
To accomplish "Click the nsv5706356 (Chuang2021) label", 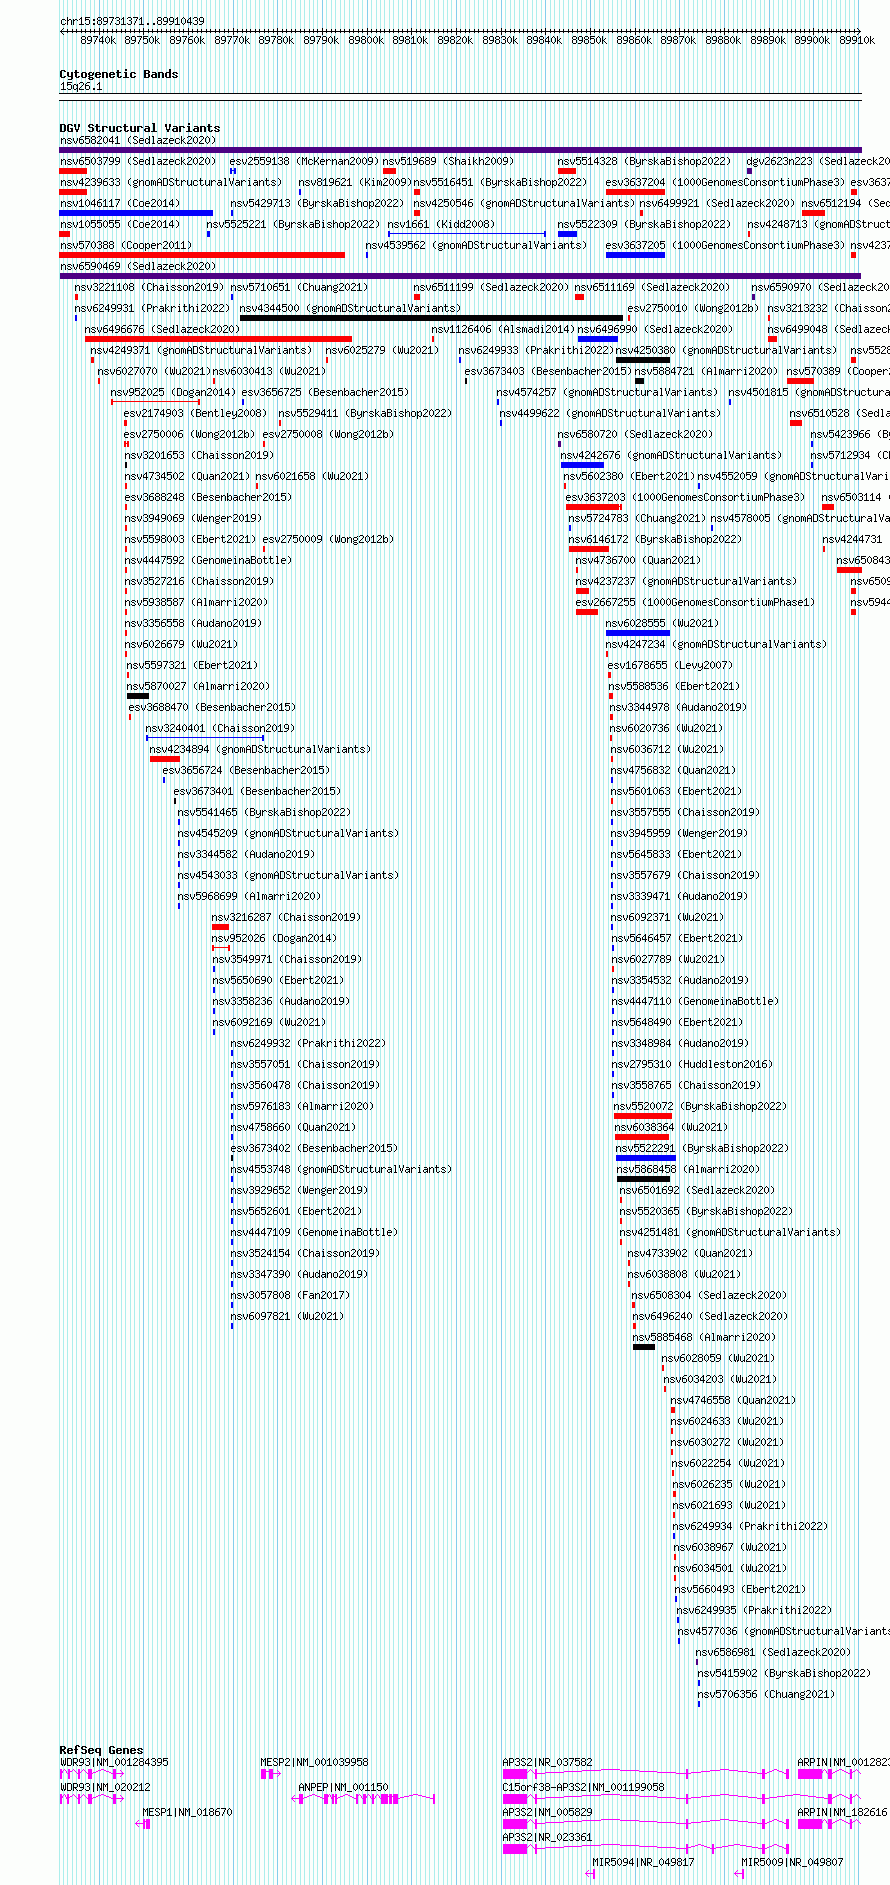I will [766, 1694].
